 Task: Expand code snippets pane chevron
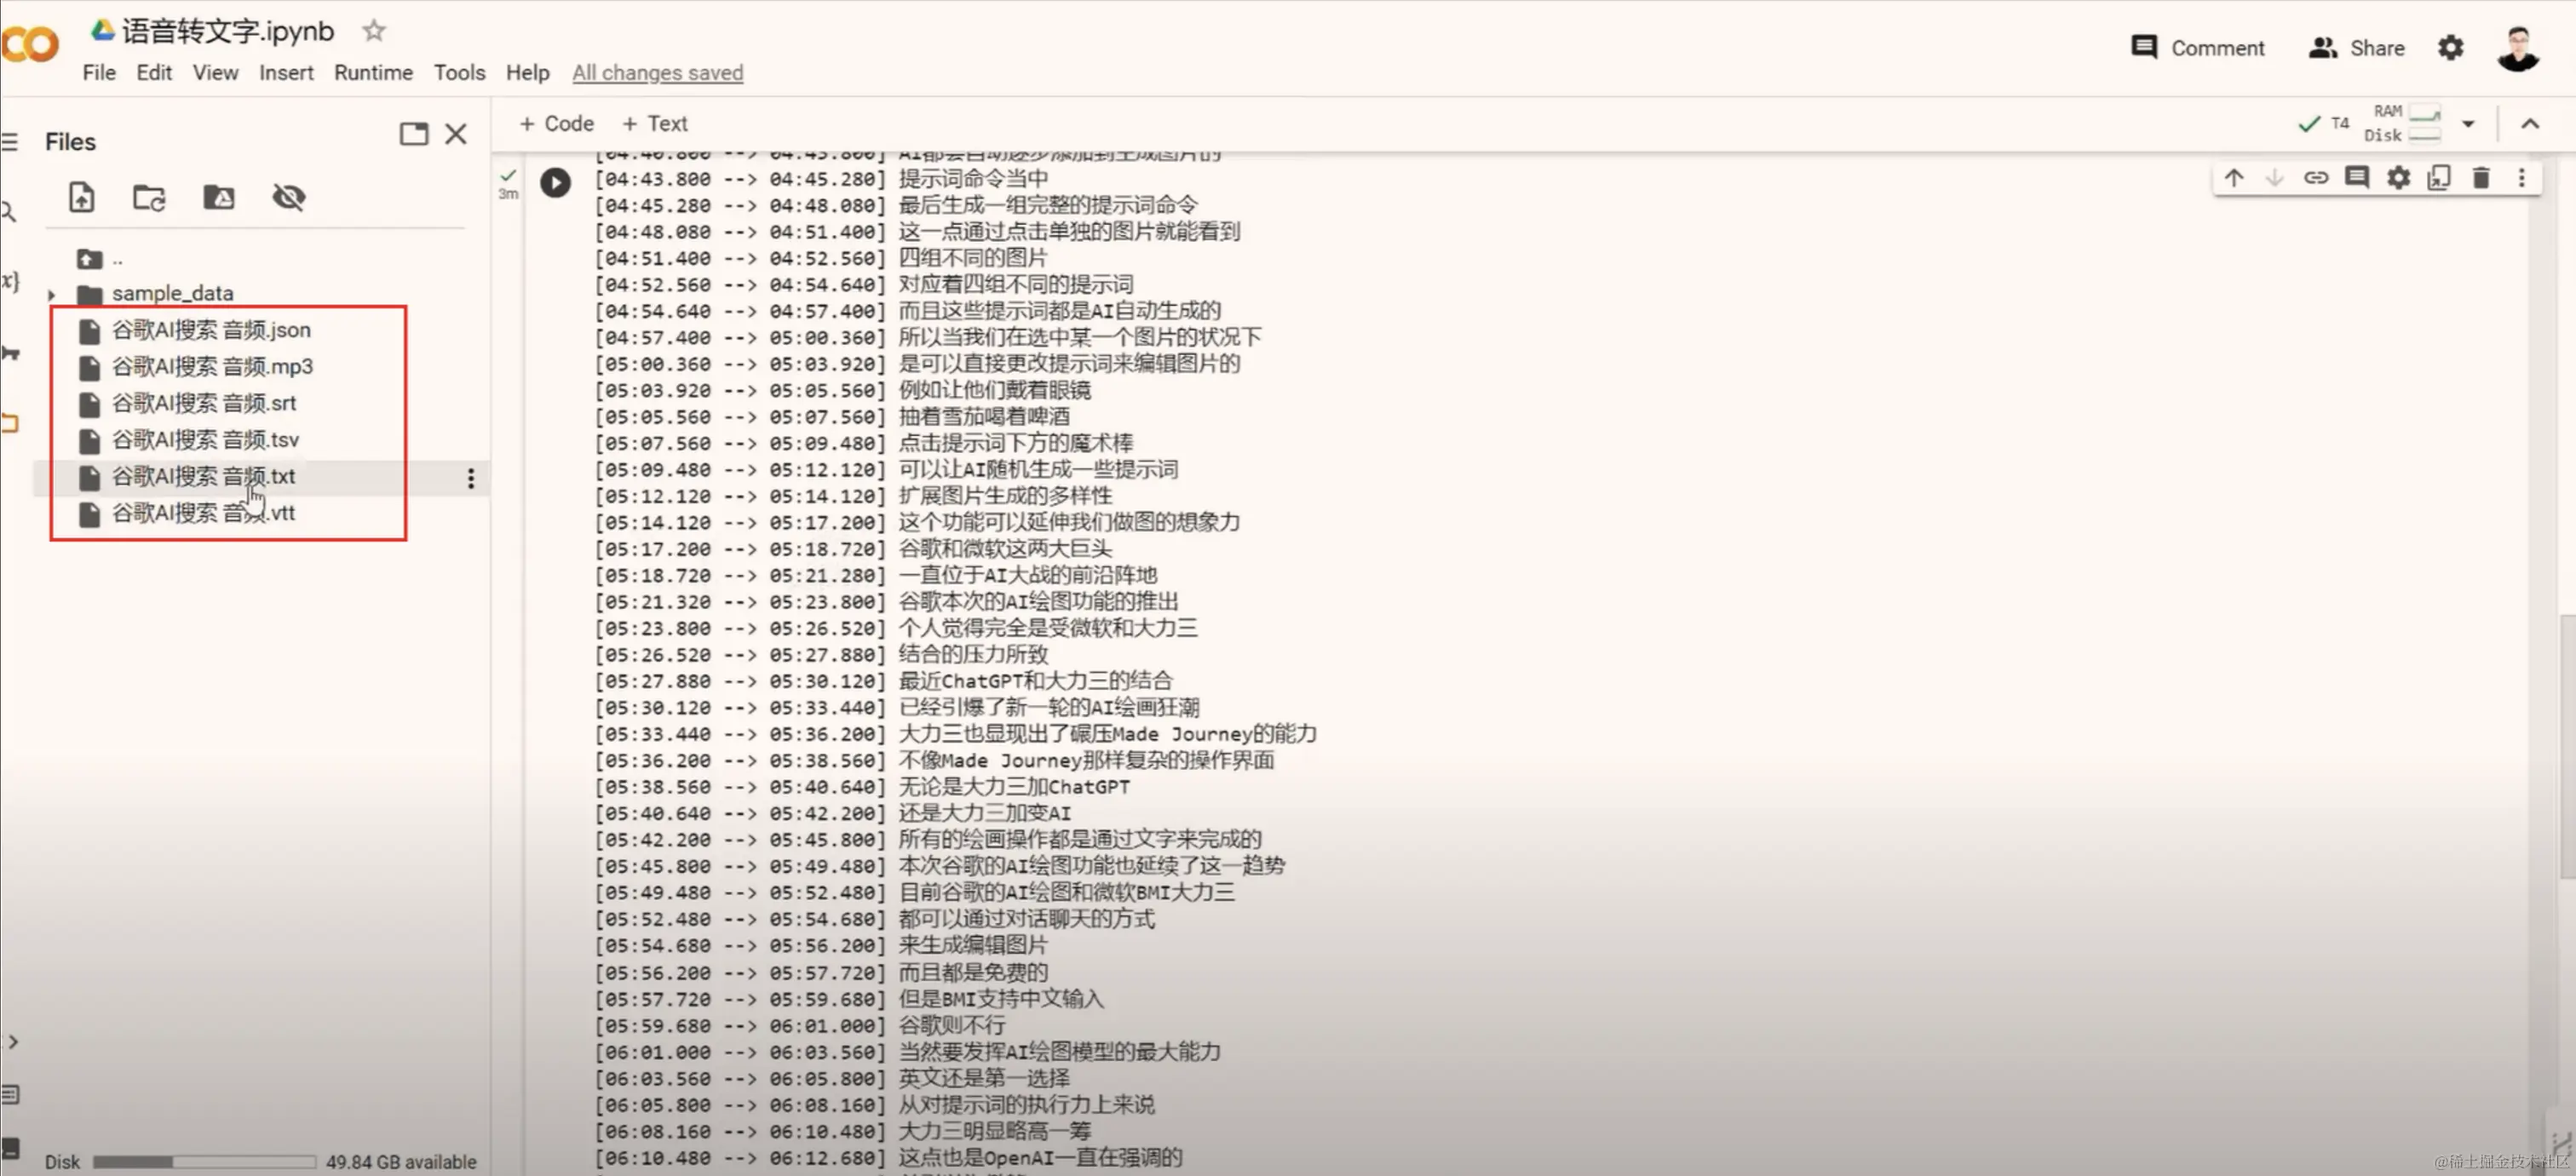tap(12, 1041)
